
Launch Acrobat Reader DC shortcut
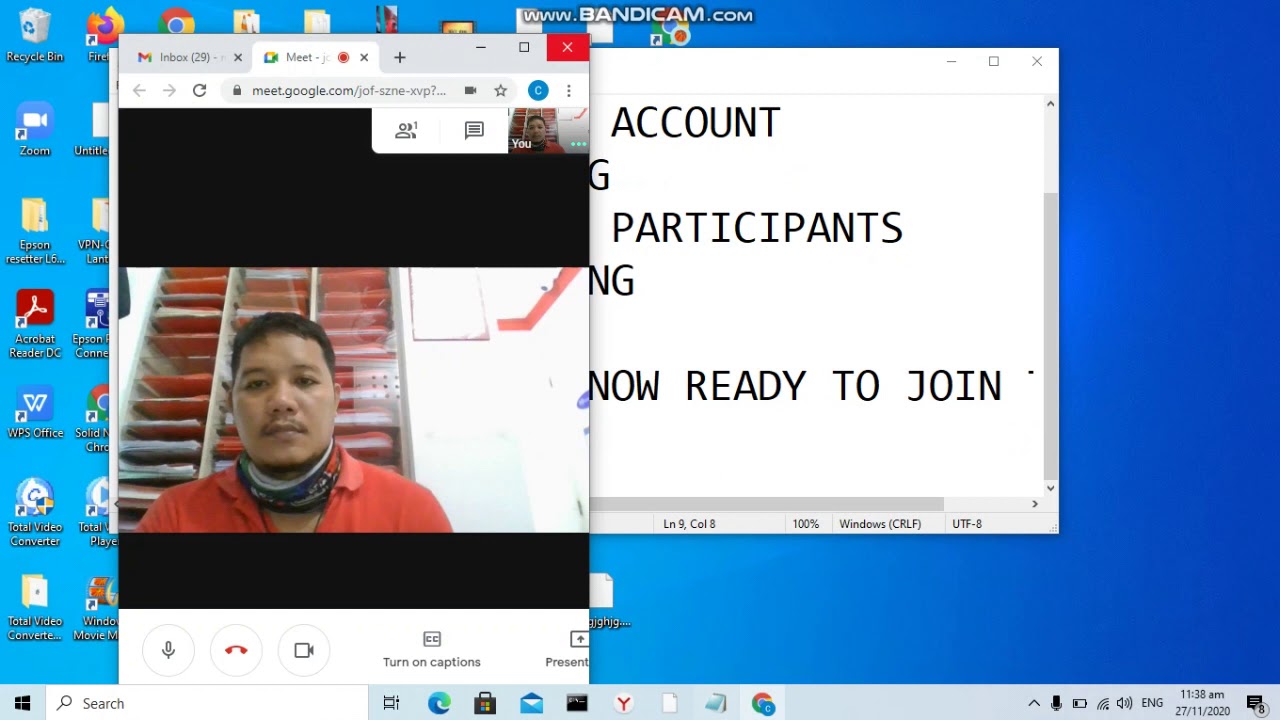coord(35,325)
